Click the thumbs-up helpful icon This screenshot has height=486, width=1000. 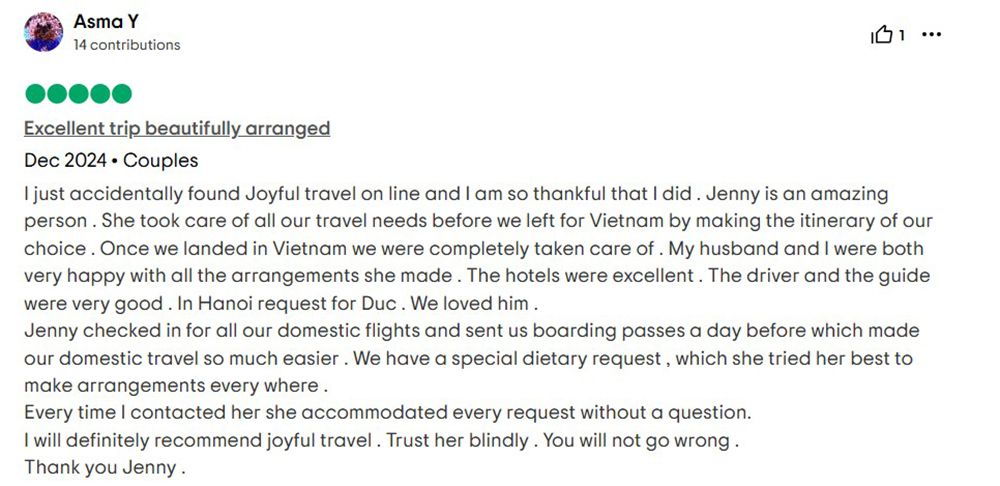(x=882, y=34)
